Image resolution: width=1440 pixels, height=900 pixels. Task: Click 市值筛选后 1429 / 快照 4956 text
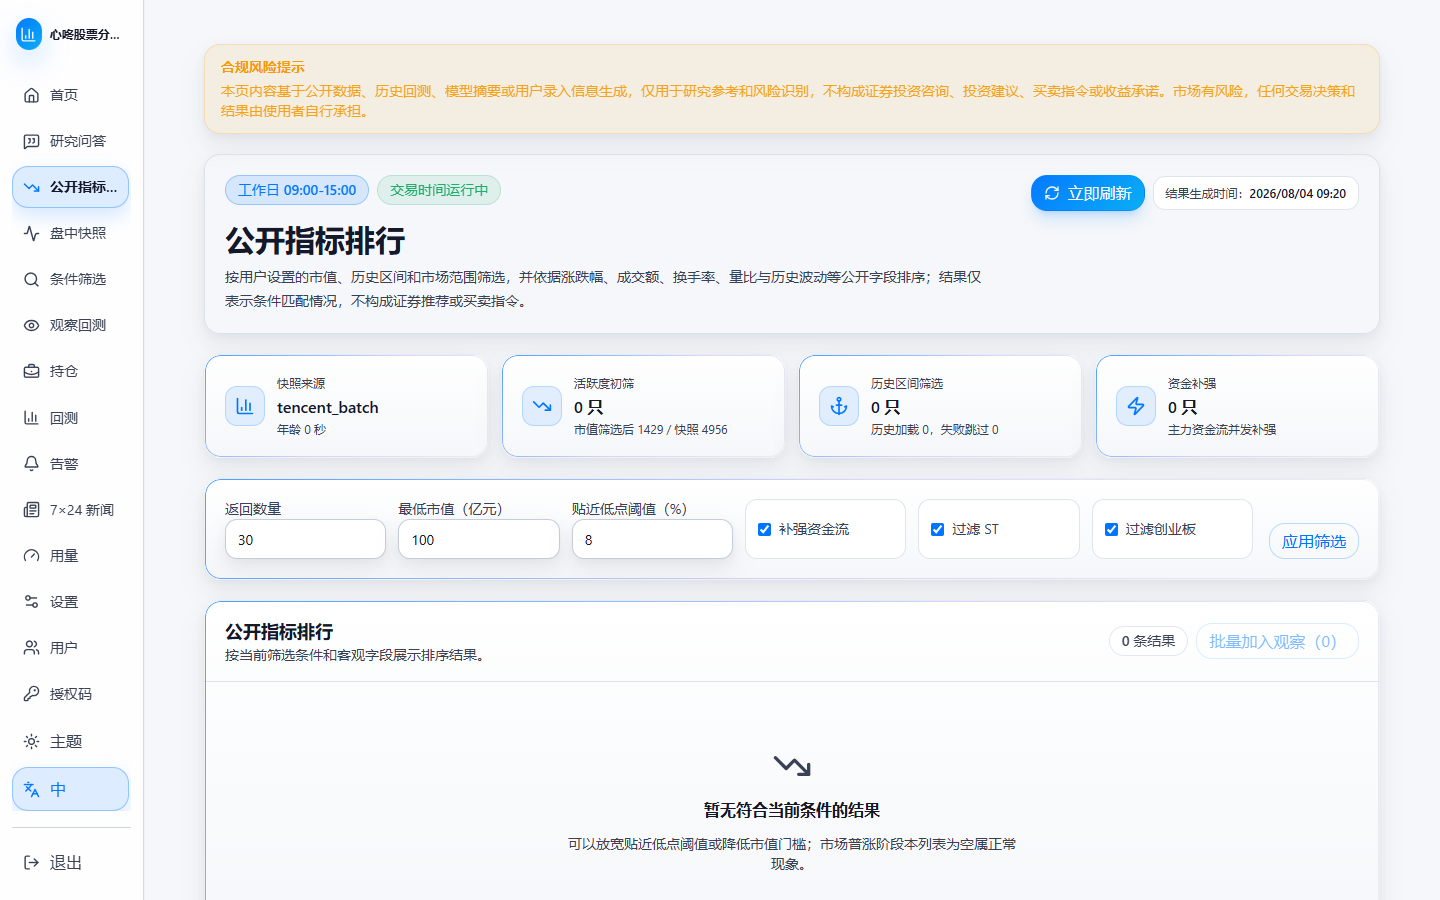(x=651, y=430)
